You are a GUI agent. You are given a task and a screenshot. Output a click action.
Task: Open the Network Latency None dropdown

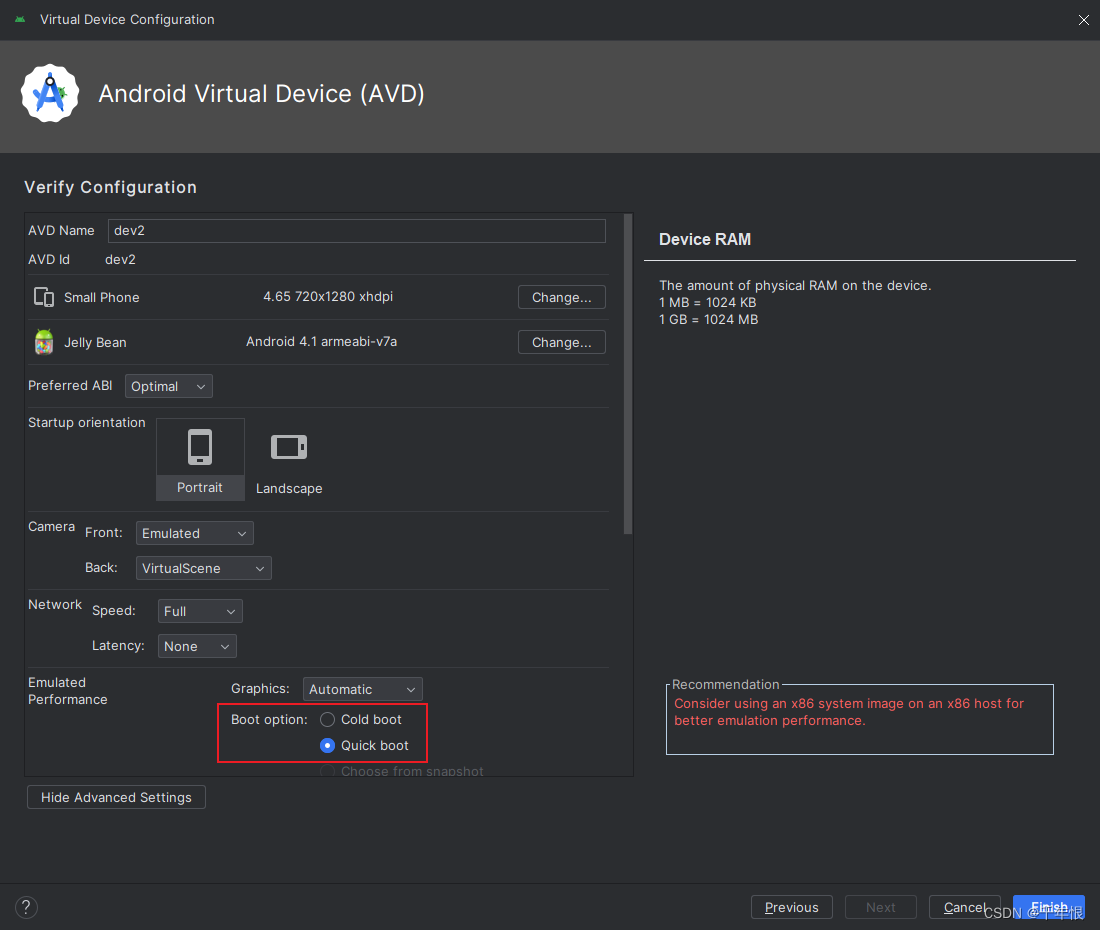click(197, 647)
